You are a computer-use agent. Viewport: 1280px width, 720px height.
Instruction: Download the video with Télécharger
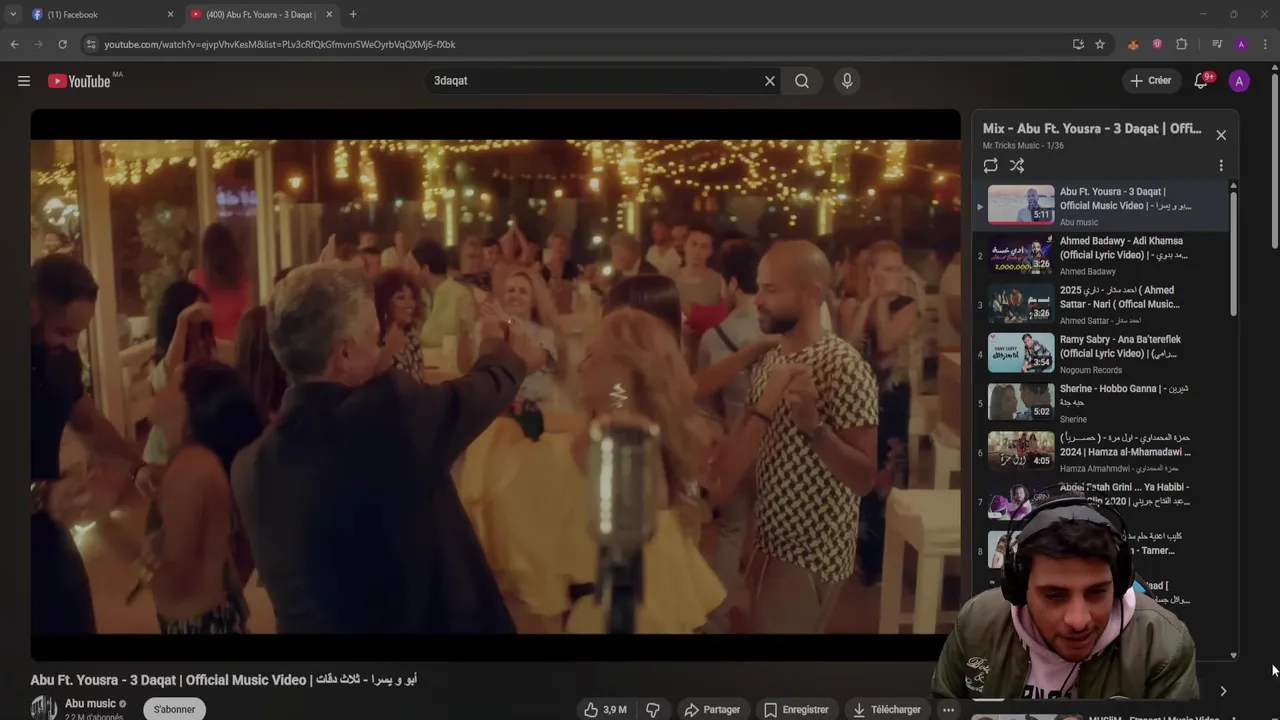tap(886, 710)
